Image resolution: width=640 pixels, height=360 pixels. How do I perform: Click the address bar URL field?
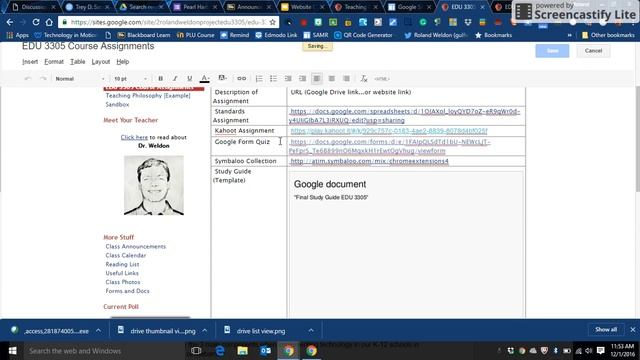[168, 22]
